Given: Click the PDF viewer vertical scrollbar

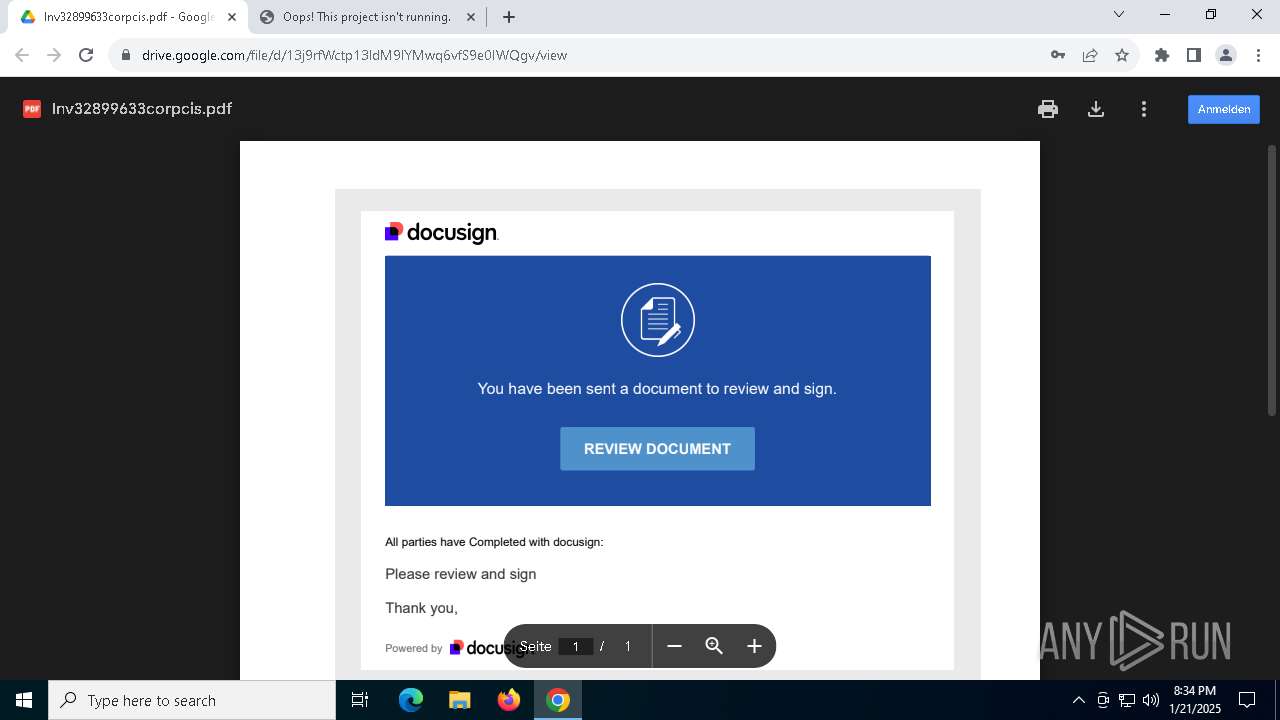Looking at the screenshot, I should (1272, 280).
